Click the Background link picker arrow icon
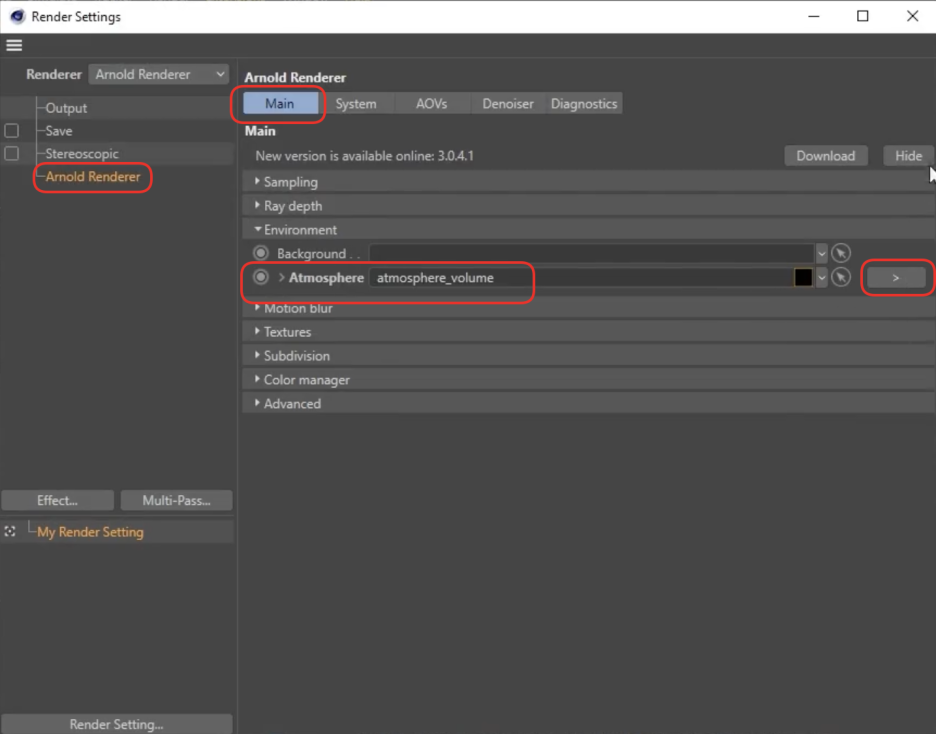Screen dimensions: 936x734 841,254
